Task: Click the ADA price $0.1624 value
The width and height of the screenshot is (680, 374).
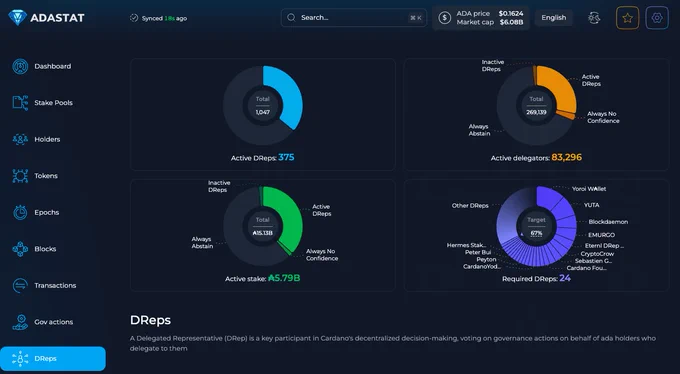Action: pyautogui.click(x=511, y=13)
